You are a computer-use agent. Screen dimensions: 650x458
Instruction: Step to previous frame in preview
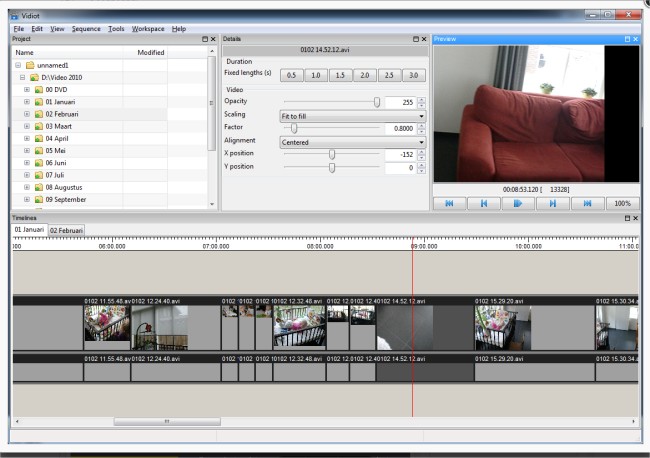pyautogui.click(x=483, y=203)
